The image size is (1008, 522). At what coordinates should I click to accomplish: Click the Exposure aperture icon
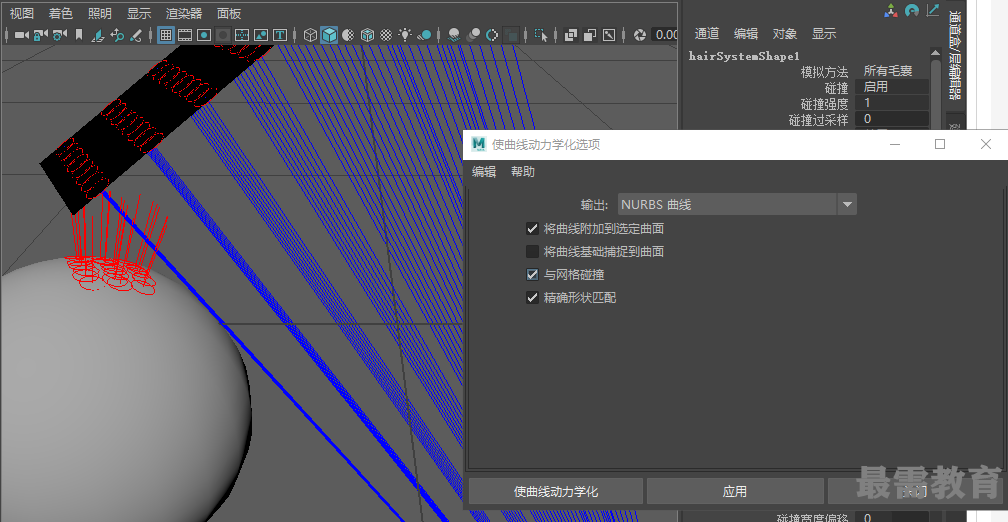click(x=639, y=35)
